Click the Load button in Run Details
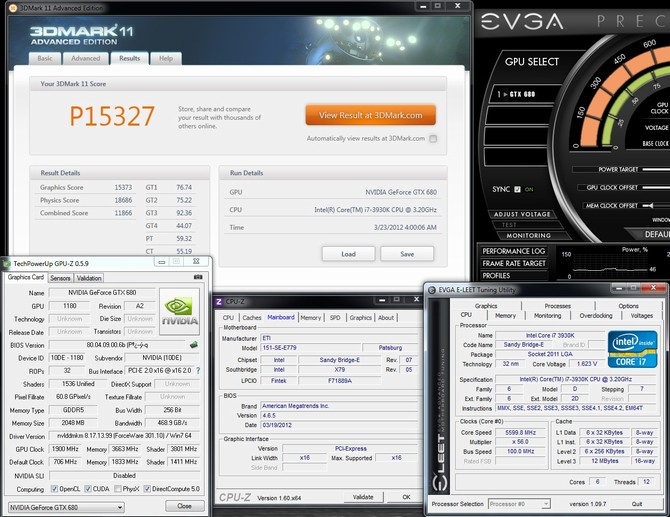This screenshot has height=517, width=670. [348, 254]
